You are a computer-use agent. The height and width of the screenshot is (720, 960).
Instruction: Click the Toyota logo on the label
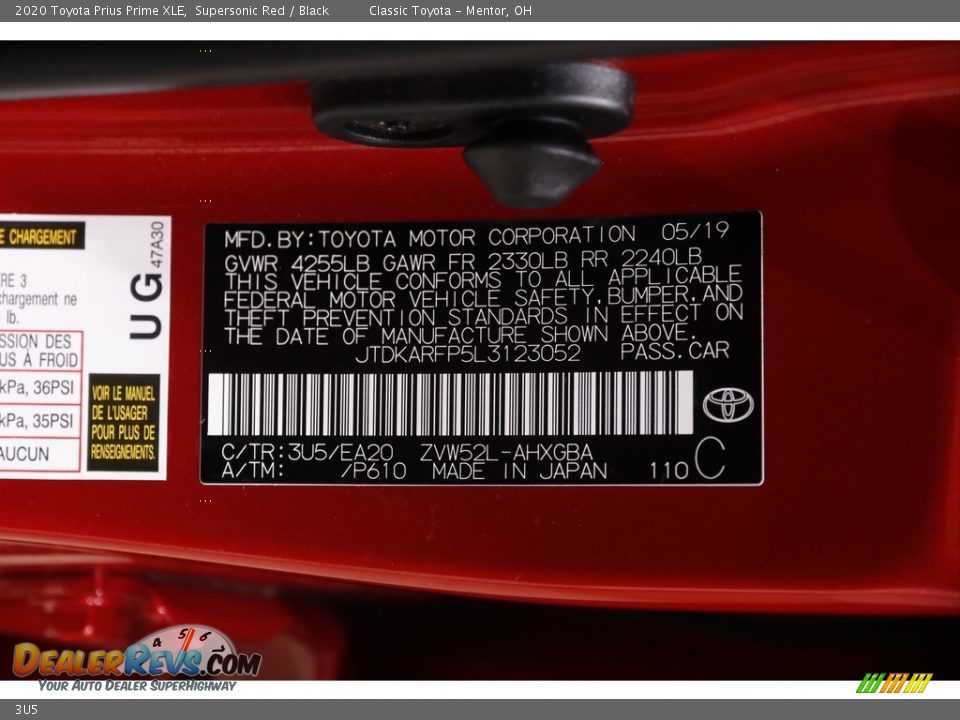click(727, 405)
